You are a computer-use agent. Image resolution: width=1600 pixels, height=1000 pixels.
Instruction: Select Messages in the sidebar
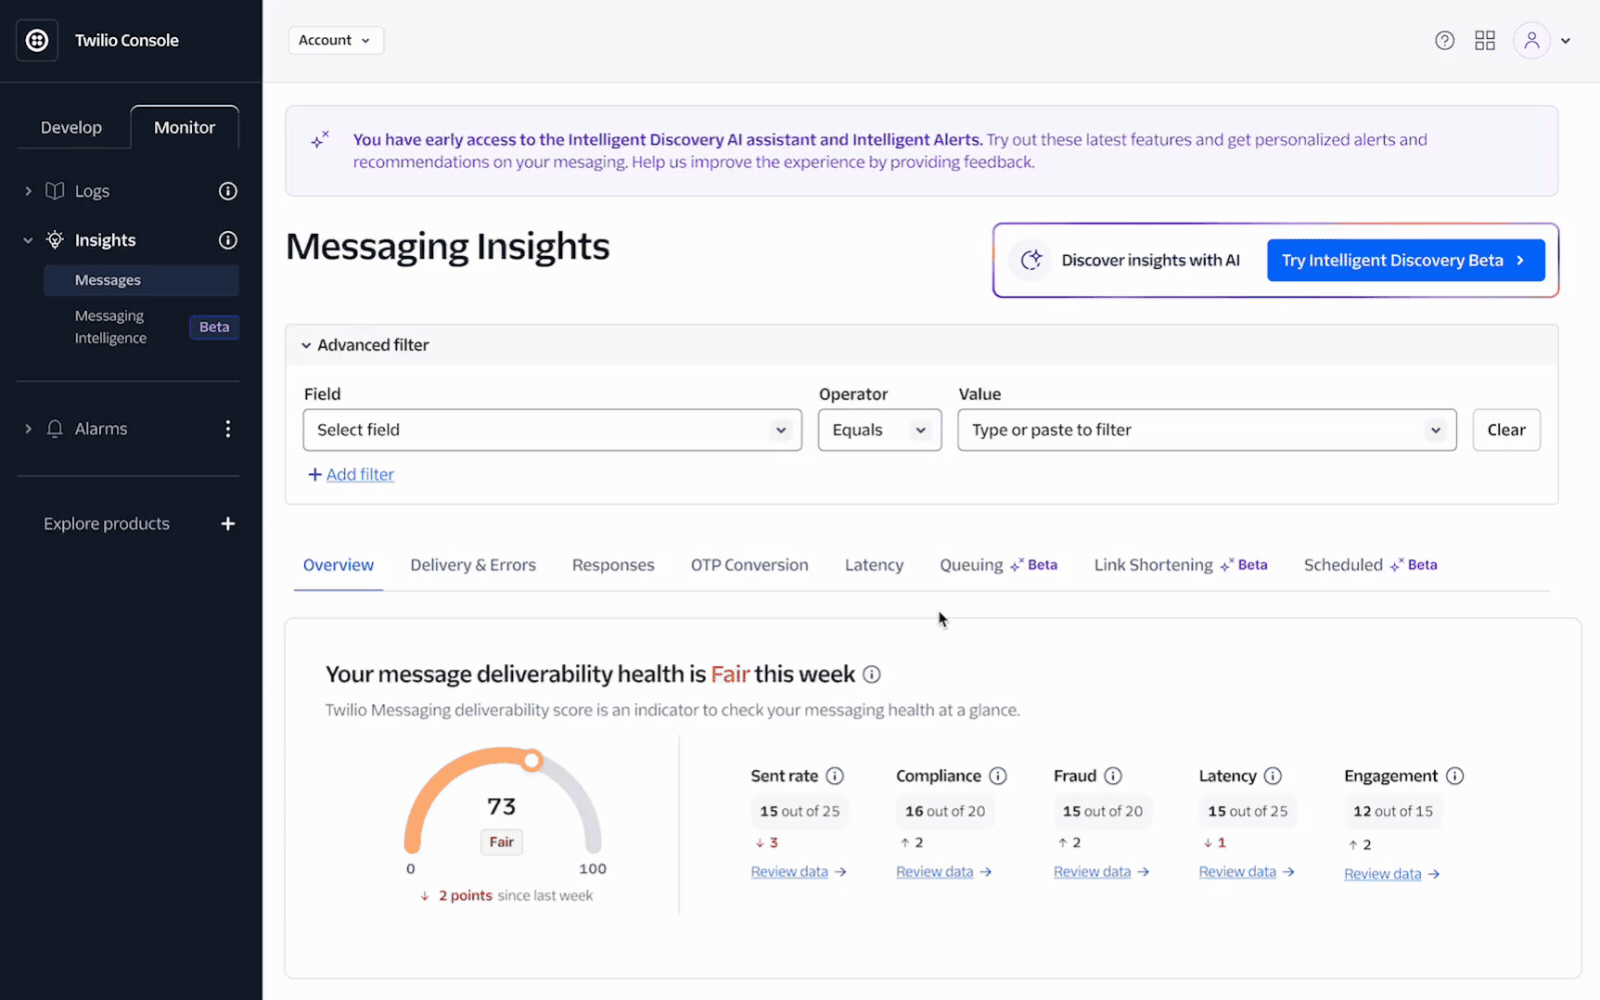point(141,280)
